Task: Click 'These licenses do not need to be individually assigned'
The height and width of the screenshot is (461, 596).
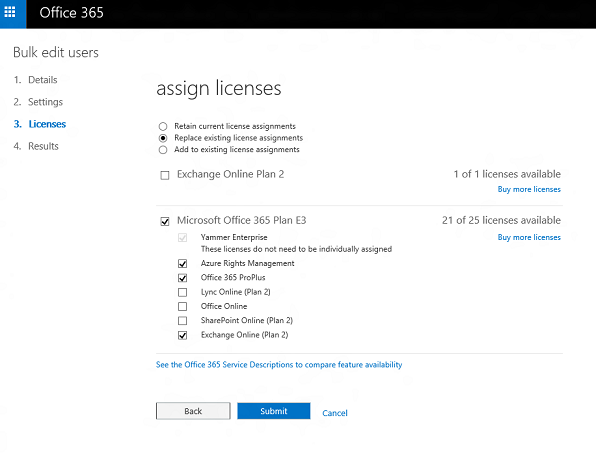Action: coord(296,249)
